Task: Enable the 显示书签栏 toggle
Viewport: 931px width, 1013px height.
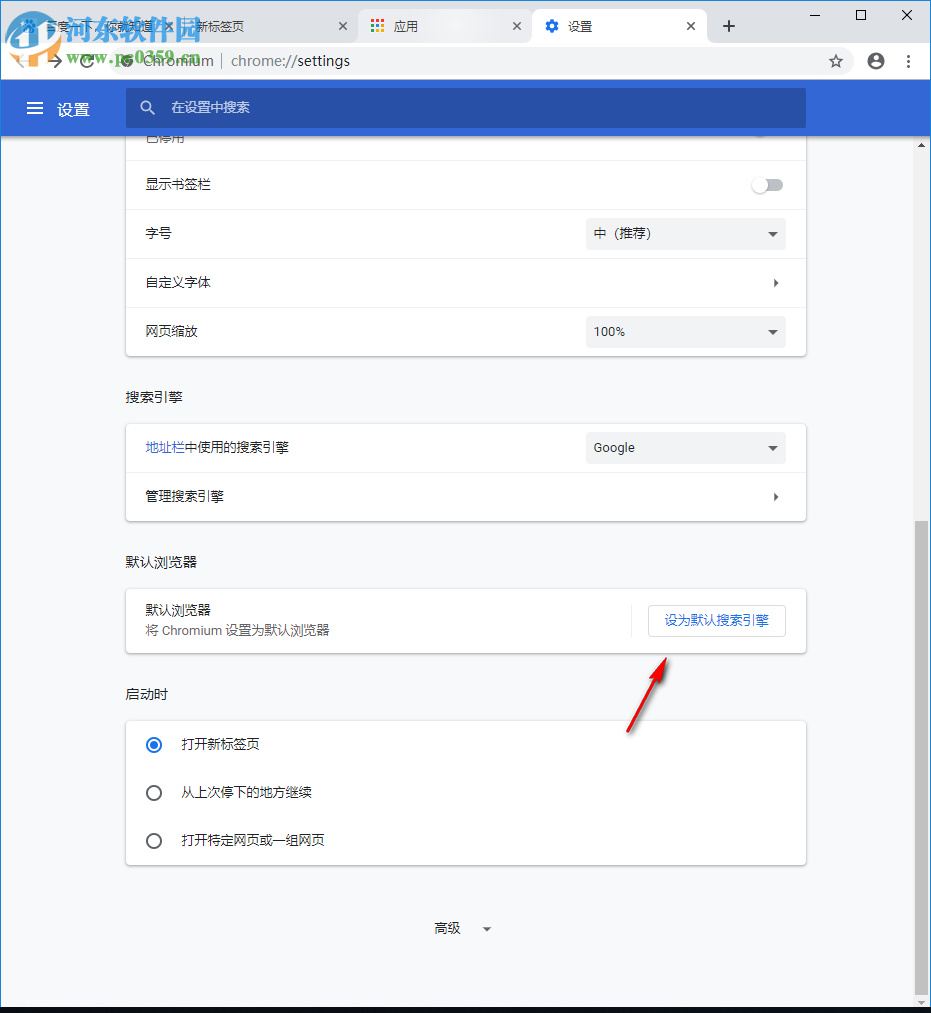Action: [767, 184]
